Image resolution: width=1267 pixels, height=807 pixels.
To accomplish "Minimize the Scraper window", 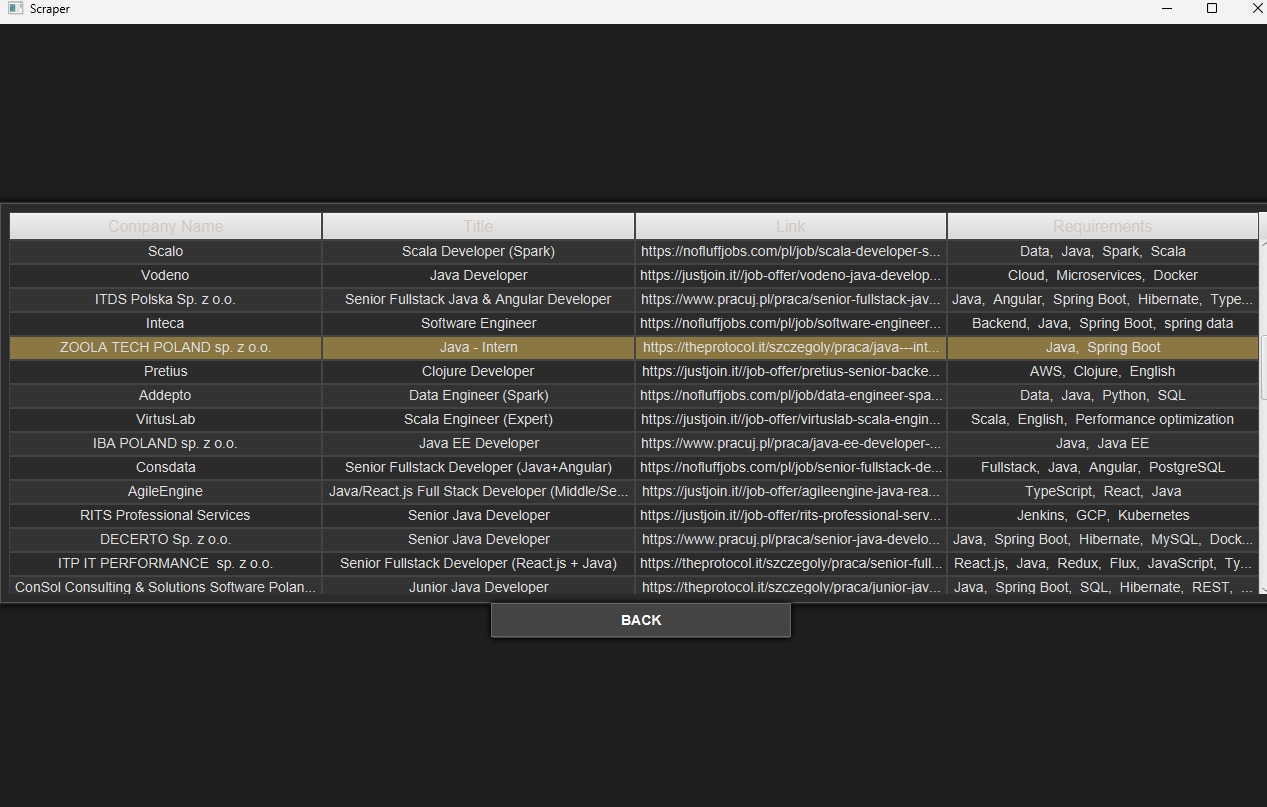I will click(x=1166, y=8).
